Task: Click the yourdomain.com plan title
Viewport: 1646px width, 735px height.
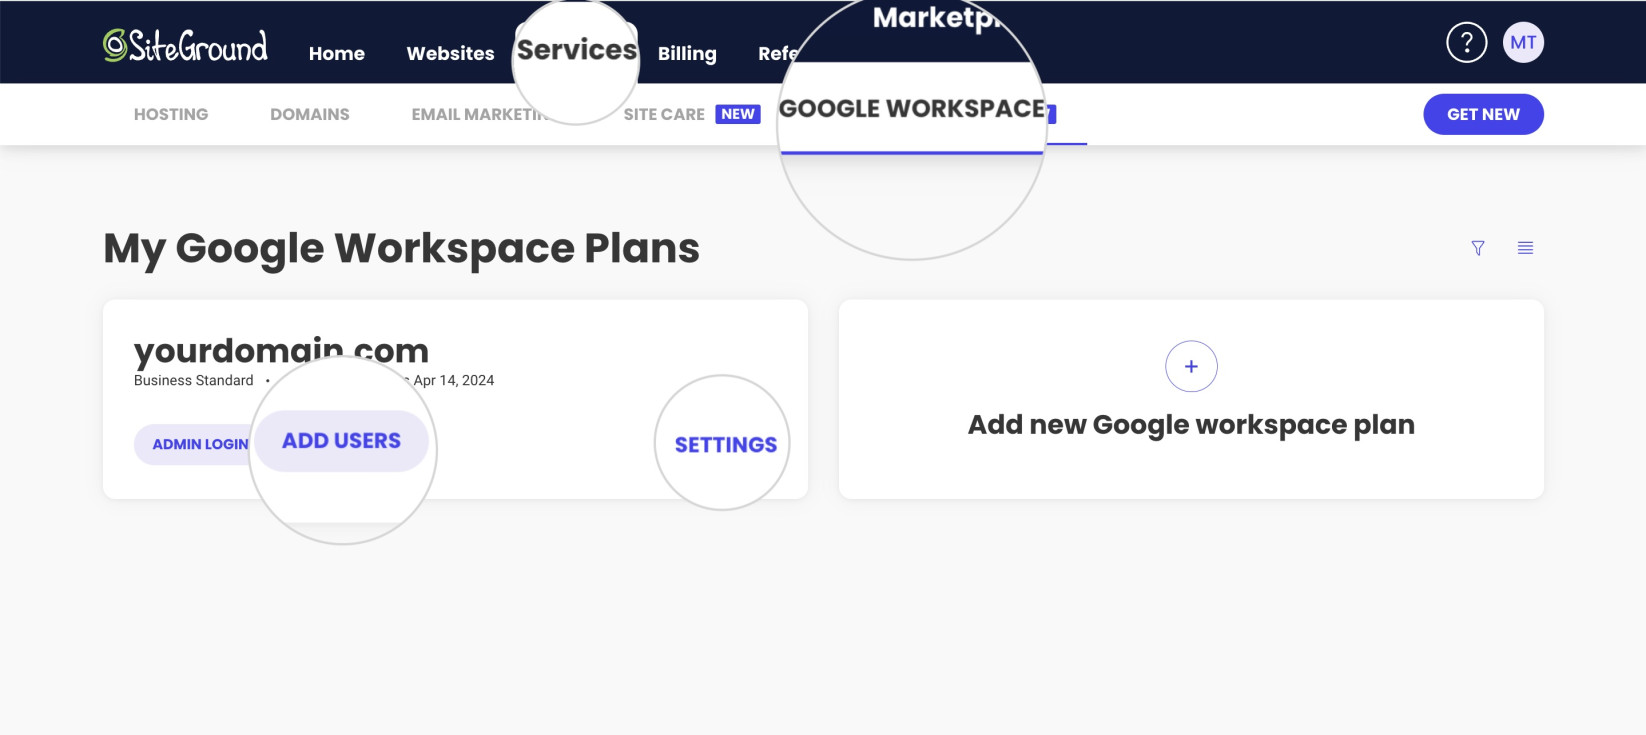Action: [x=281, y=350]
